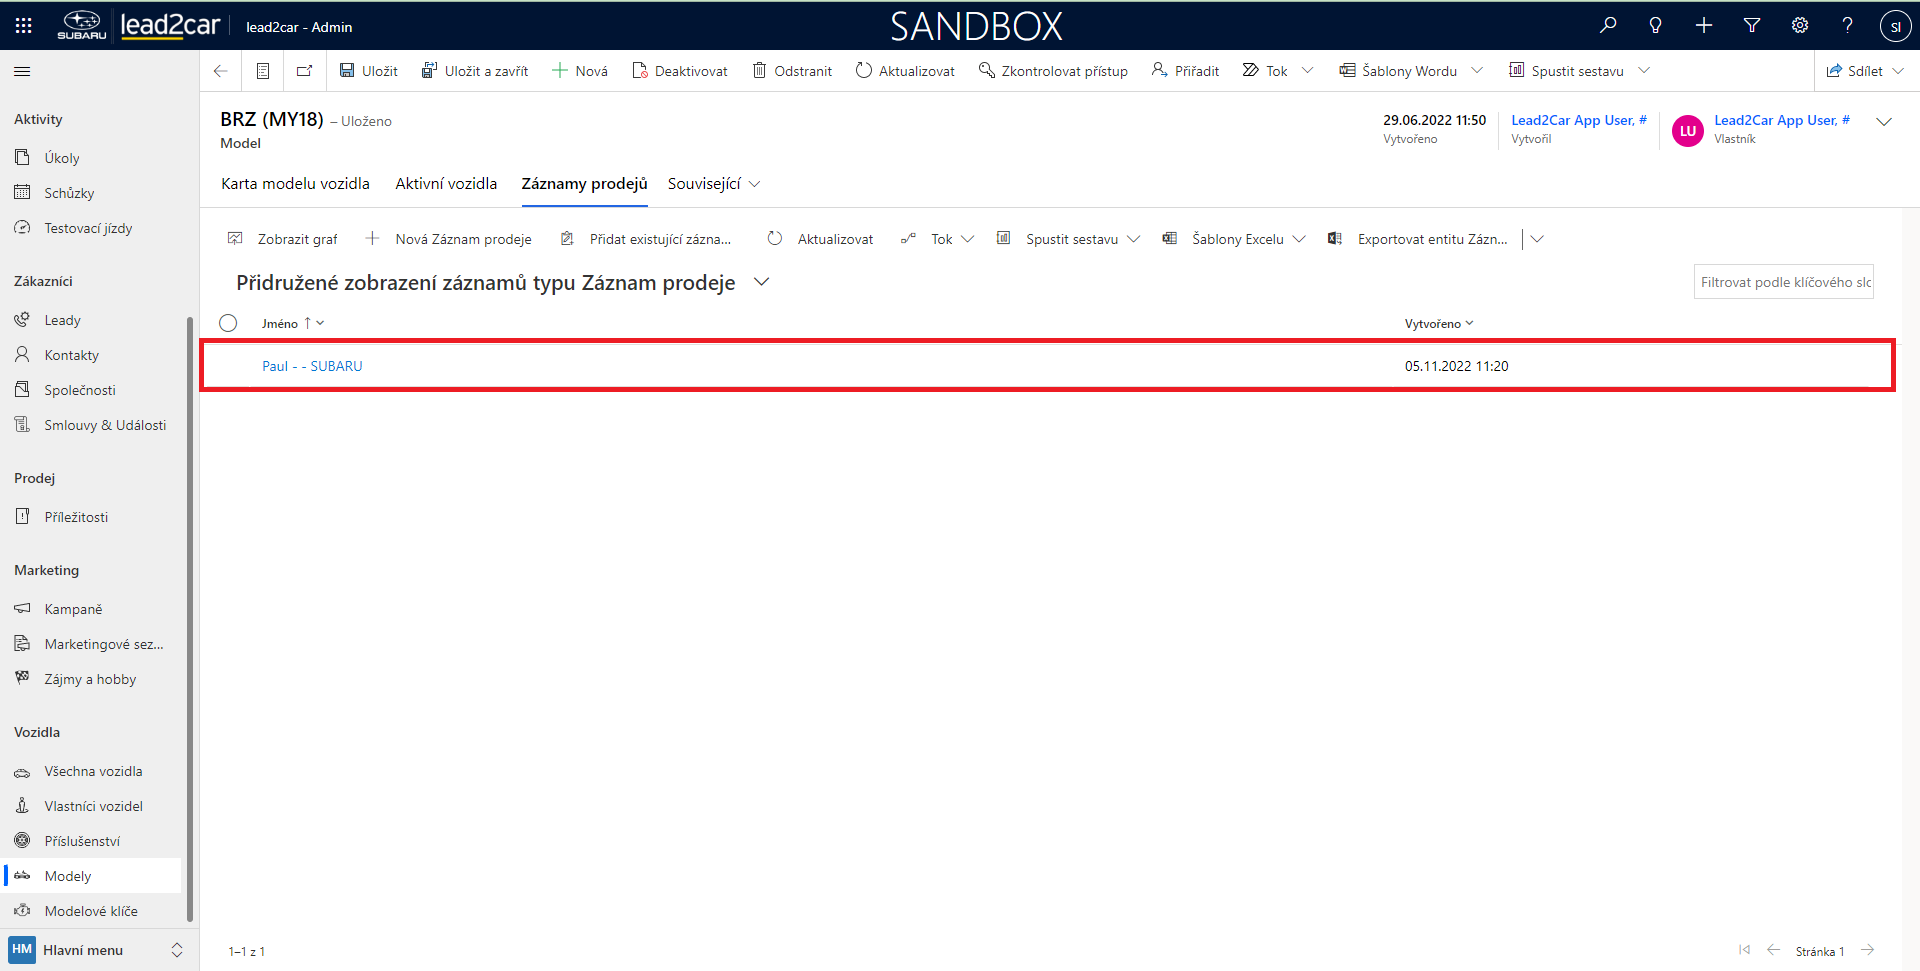Open record in new window icon

(304, 71)
